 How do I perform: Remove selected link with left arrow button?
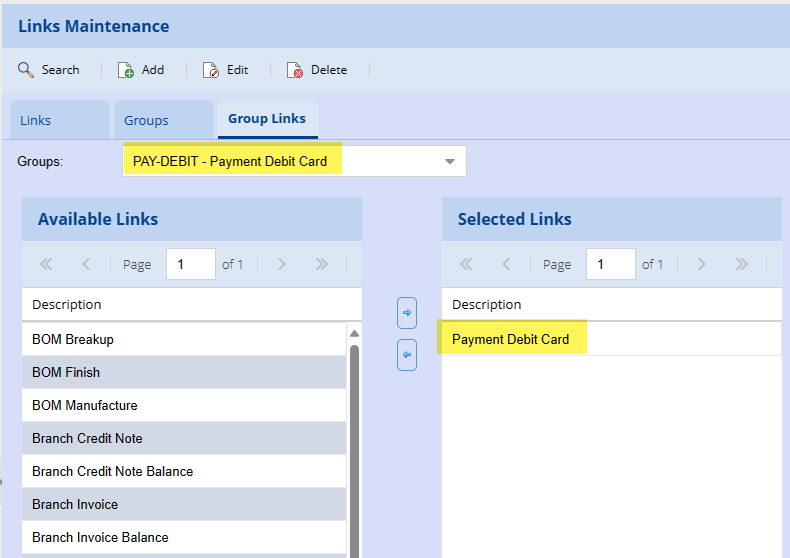point(407,354)
